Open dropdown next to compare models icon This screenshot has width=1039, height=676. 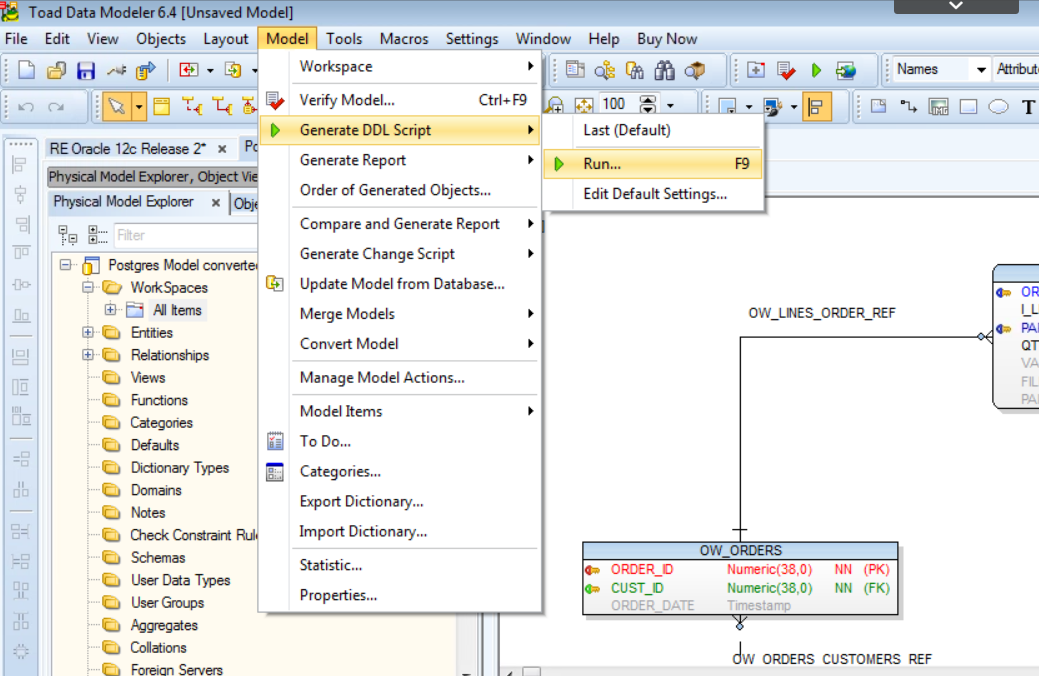210,70
